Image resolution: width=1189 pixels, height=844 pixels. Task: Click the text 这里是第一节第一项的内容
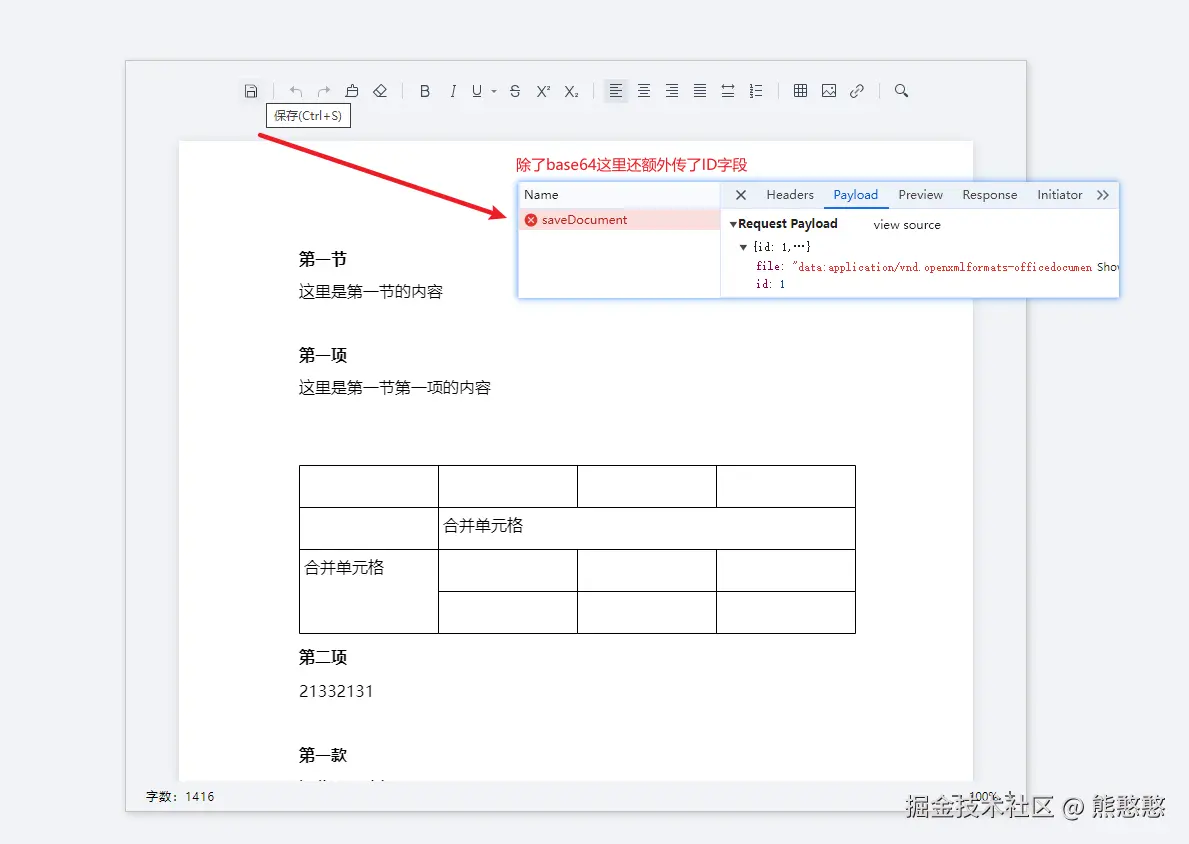click(394, 387)
